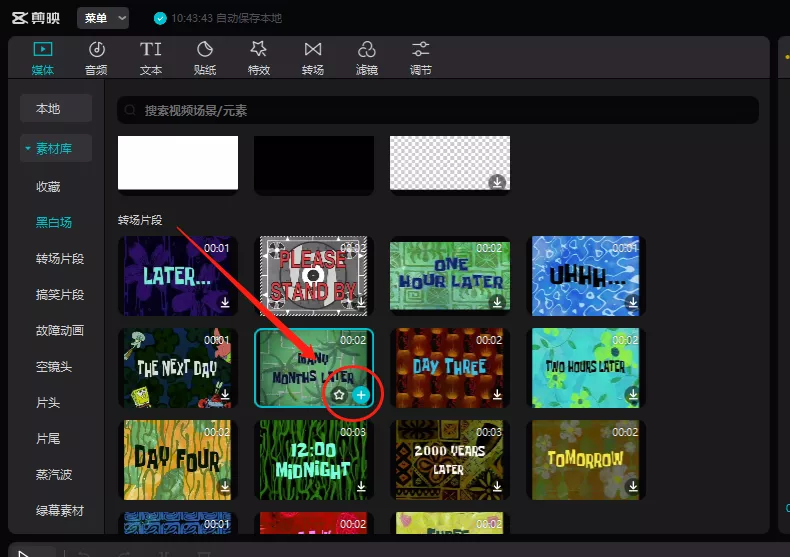Viewport: 790px width, 557px height.
Task: Download the DAY THREE clip
Action: tap(497, 394)
